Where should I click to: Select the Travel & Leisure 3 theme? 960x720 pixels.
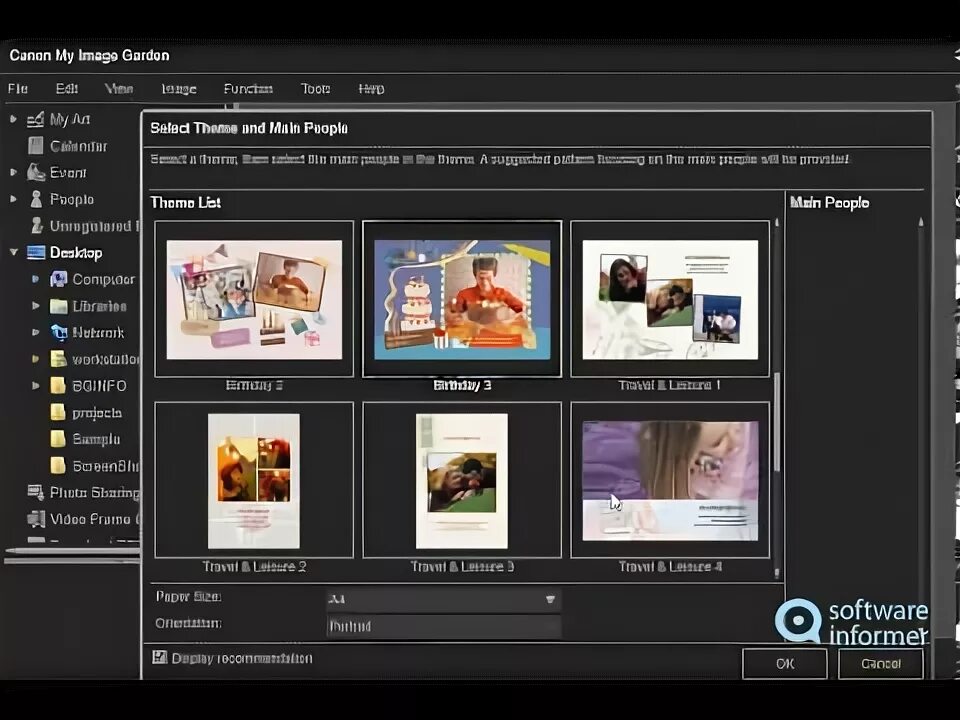(x=462, y=480)
